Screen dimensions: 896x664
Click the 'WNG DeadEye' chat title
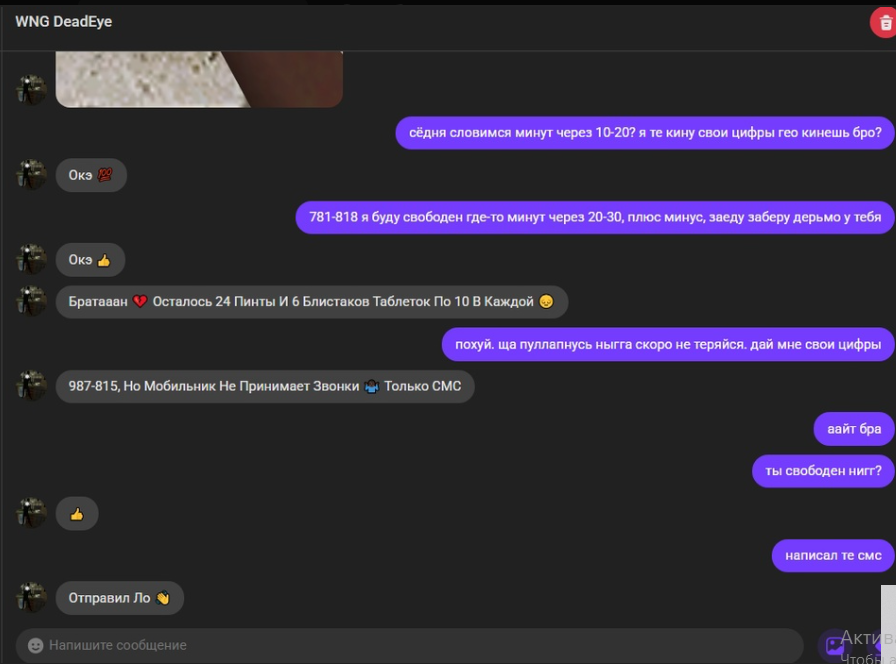coord(63,22)
